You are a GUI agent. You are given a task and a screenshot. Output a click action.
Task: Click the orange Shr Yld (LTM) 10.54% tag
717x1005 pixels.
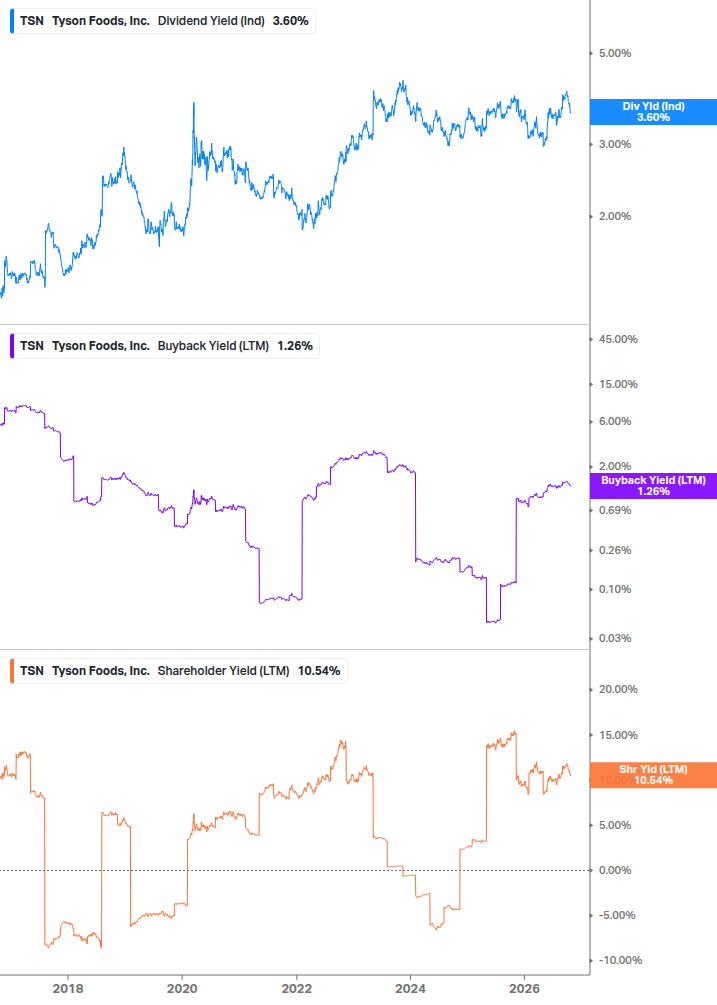click(653, 775)
